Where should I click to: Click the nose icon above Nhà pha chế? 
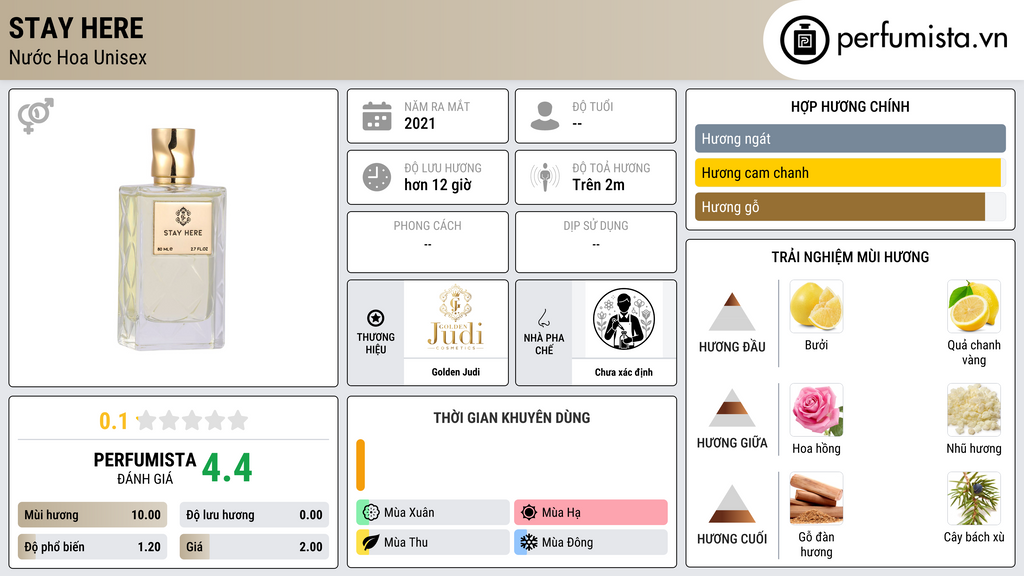543,318
